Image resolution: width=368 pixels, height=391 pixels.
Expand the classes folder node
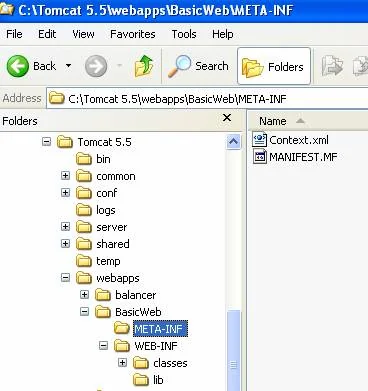tap(122, 363)
